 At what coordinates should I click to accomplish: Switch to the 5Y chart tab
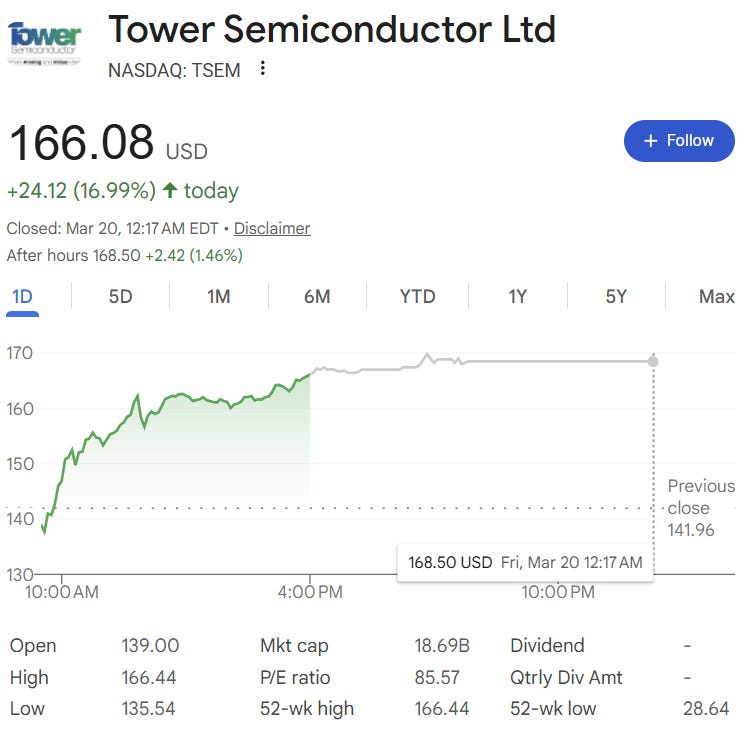[x=616, y=296]
